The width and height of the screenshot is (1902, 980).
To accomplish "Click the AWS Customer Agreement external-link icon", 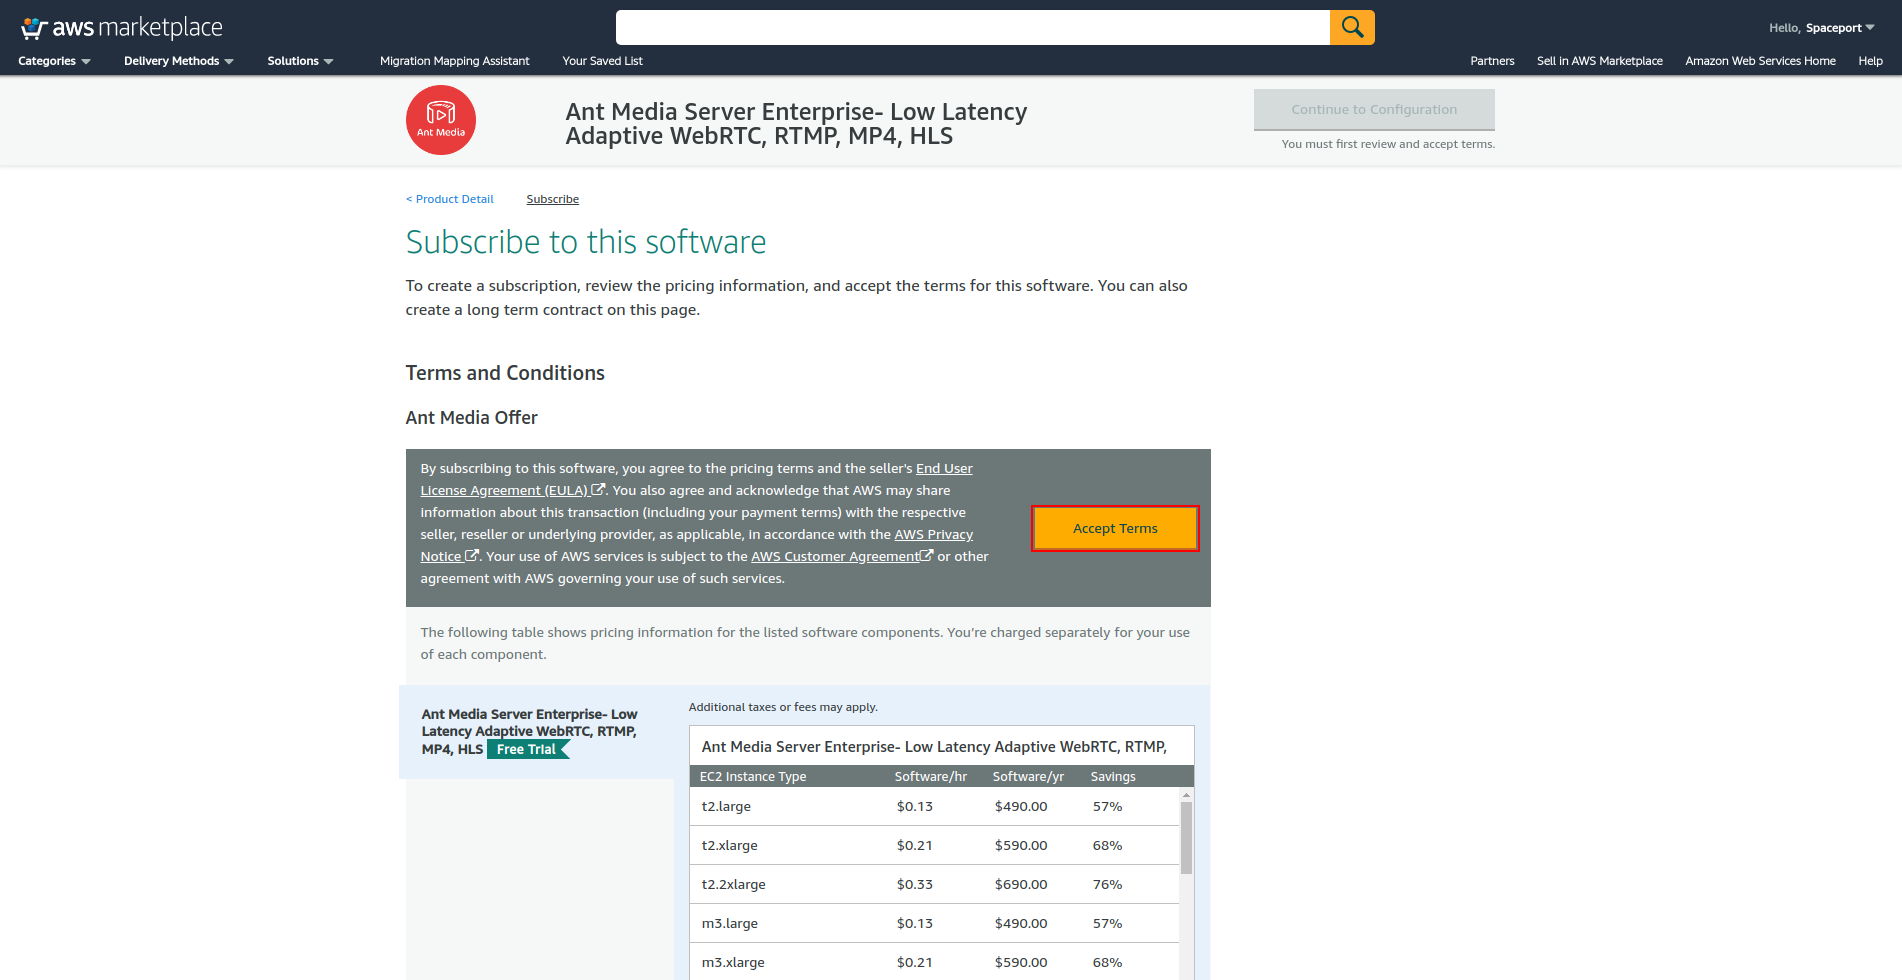I will pyautogui.click(x=926, y=556).
